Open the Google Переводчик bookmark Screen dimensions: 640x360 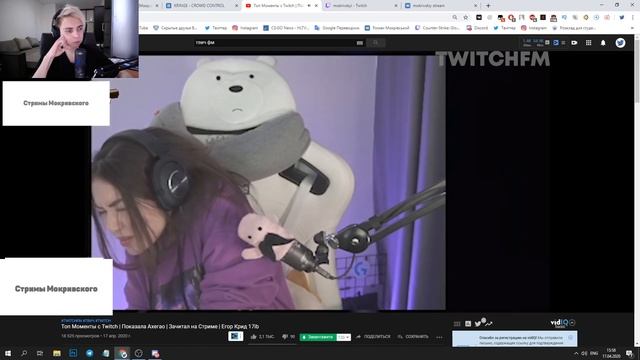(x=337, y=28)
